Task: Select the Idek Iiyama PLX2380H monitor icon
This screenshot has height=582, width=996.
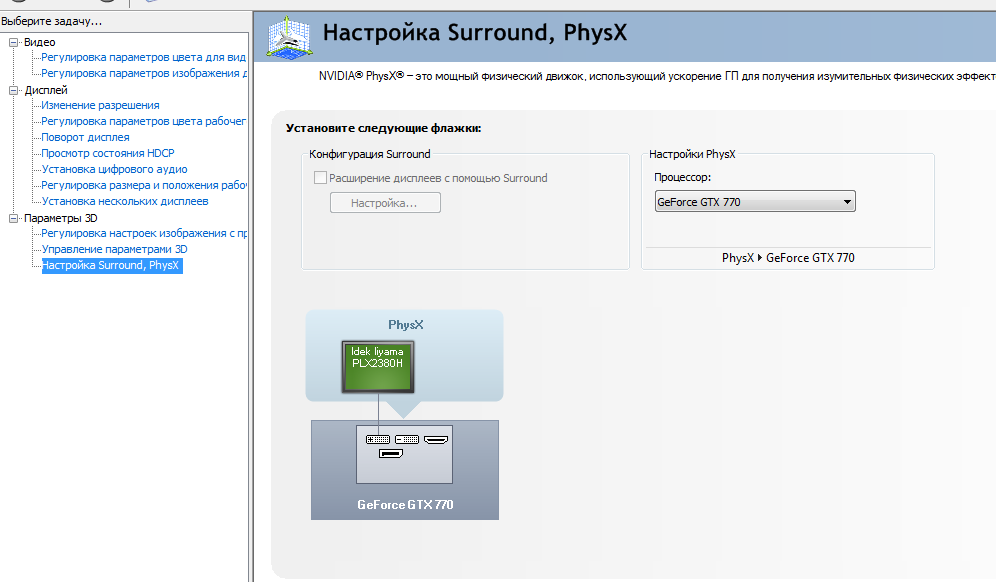Action: (377, 365)
